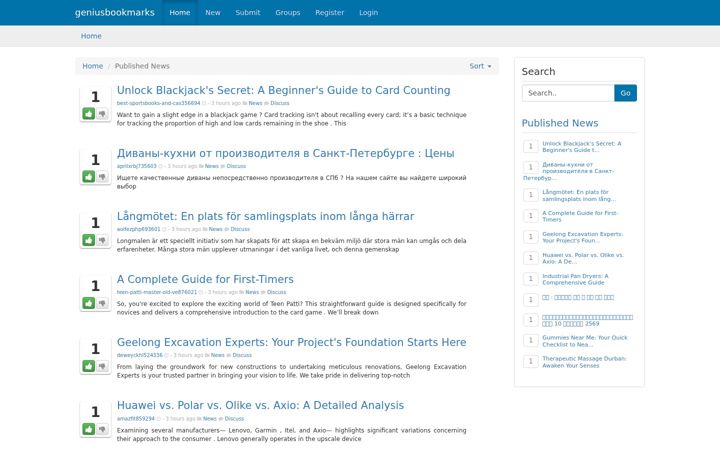Downvote the Диваны-кухни post
The height and width of the screenshot is (450, 720).
[102, 176]
